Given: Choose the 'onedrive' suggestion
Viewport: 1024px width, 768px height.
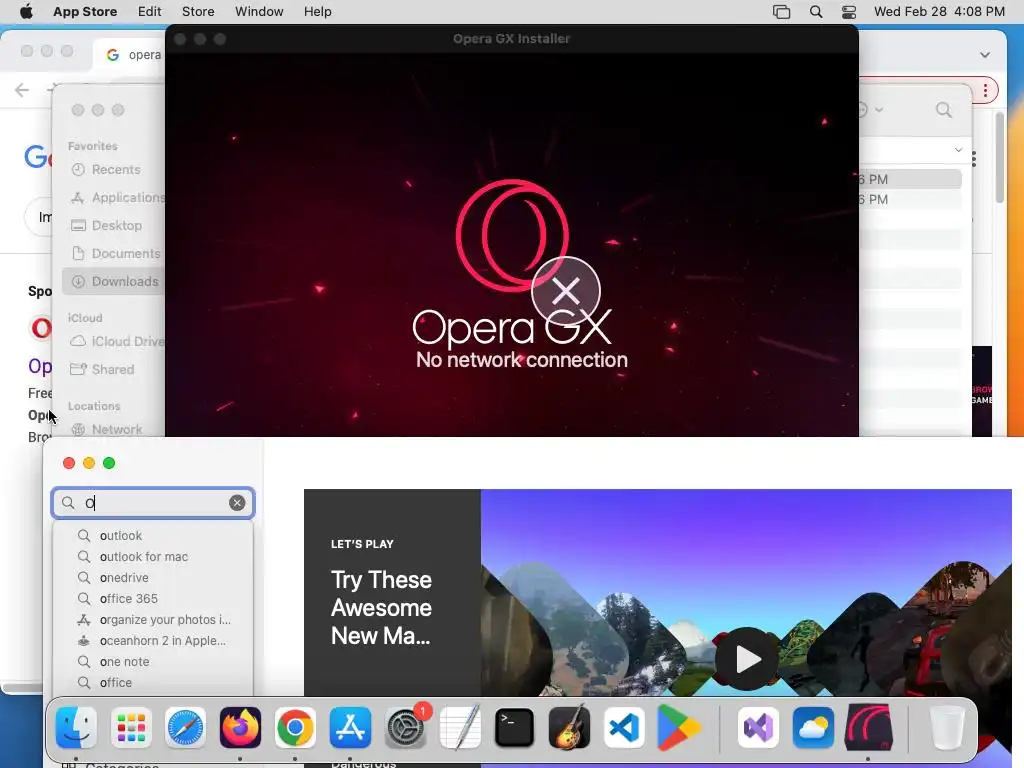Looking at the screenshot, I should point(153,577).
